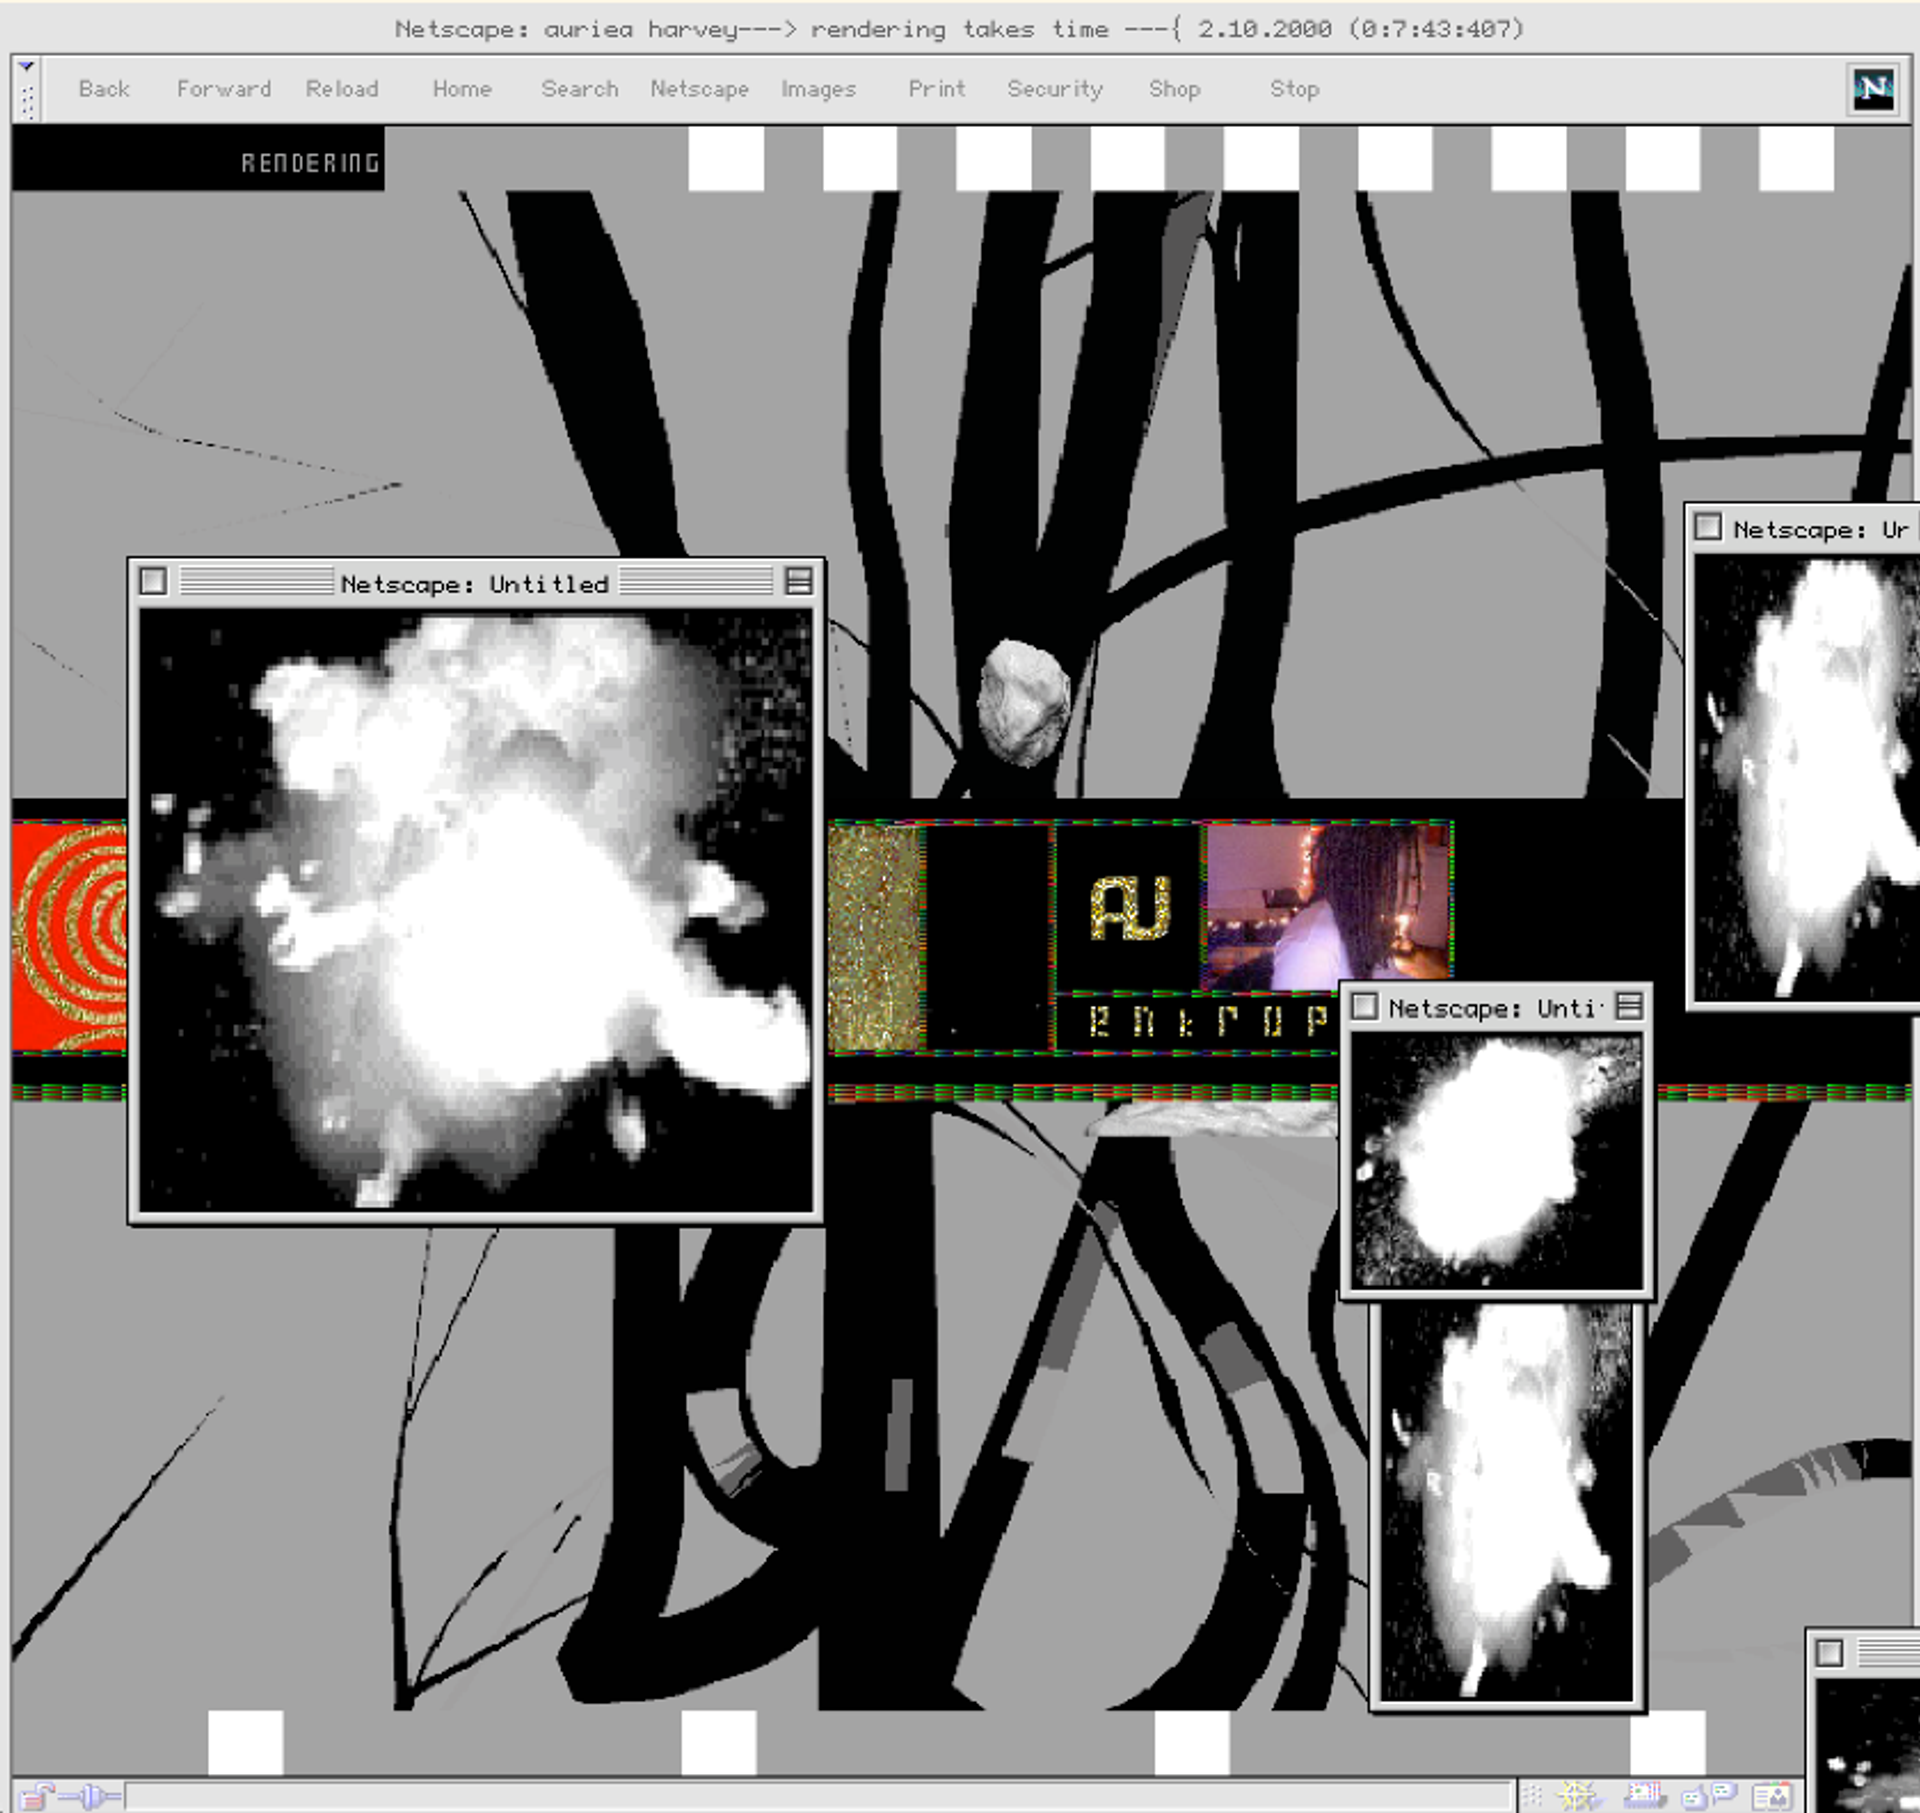Go to Home via the toolbar
Screen dimensions: 1920x1813
click(461, 89)
